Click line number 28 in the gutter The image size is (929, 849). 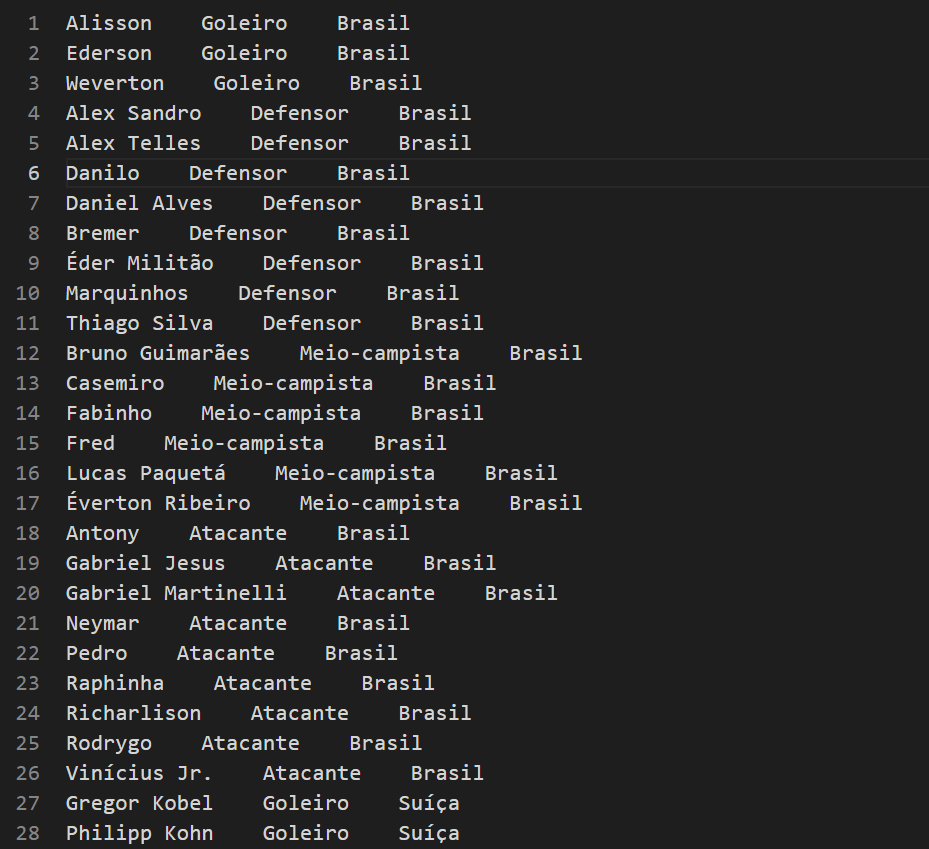click(28, 833)
